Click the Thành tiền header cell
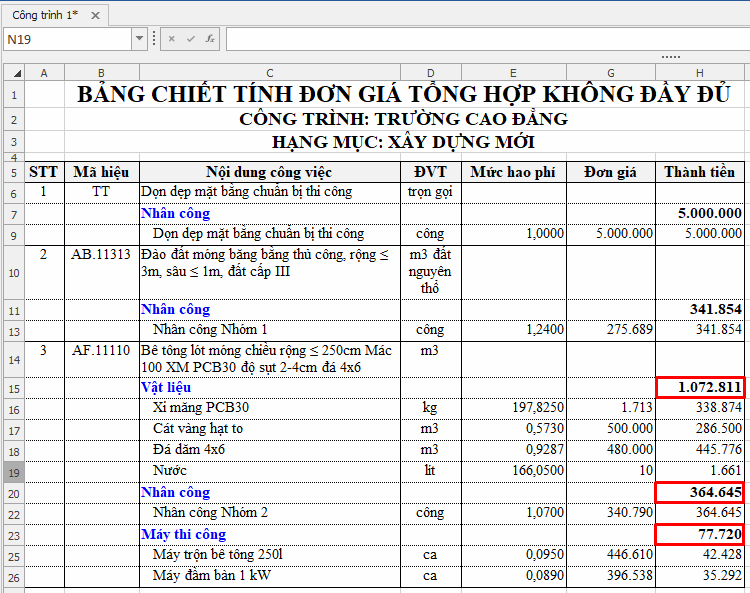 pos(700,172)
